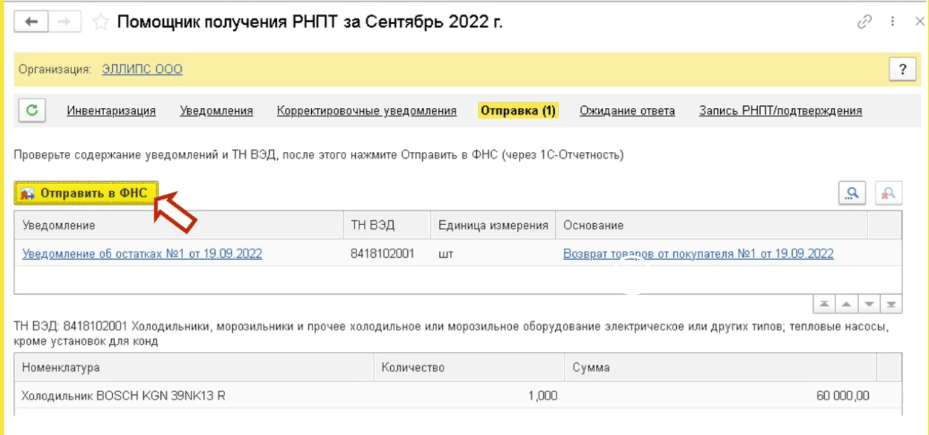This screenshot has width=929, height=435.
Task: Go to Корректировочные уведомления step
Action: pos(366,111)
